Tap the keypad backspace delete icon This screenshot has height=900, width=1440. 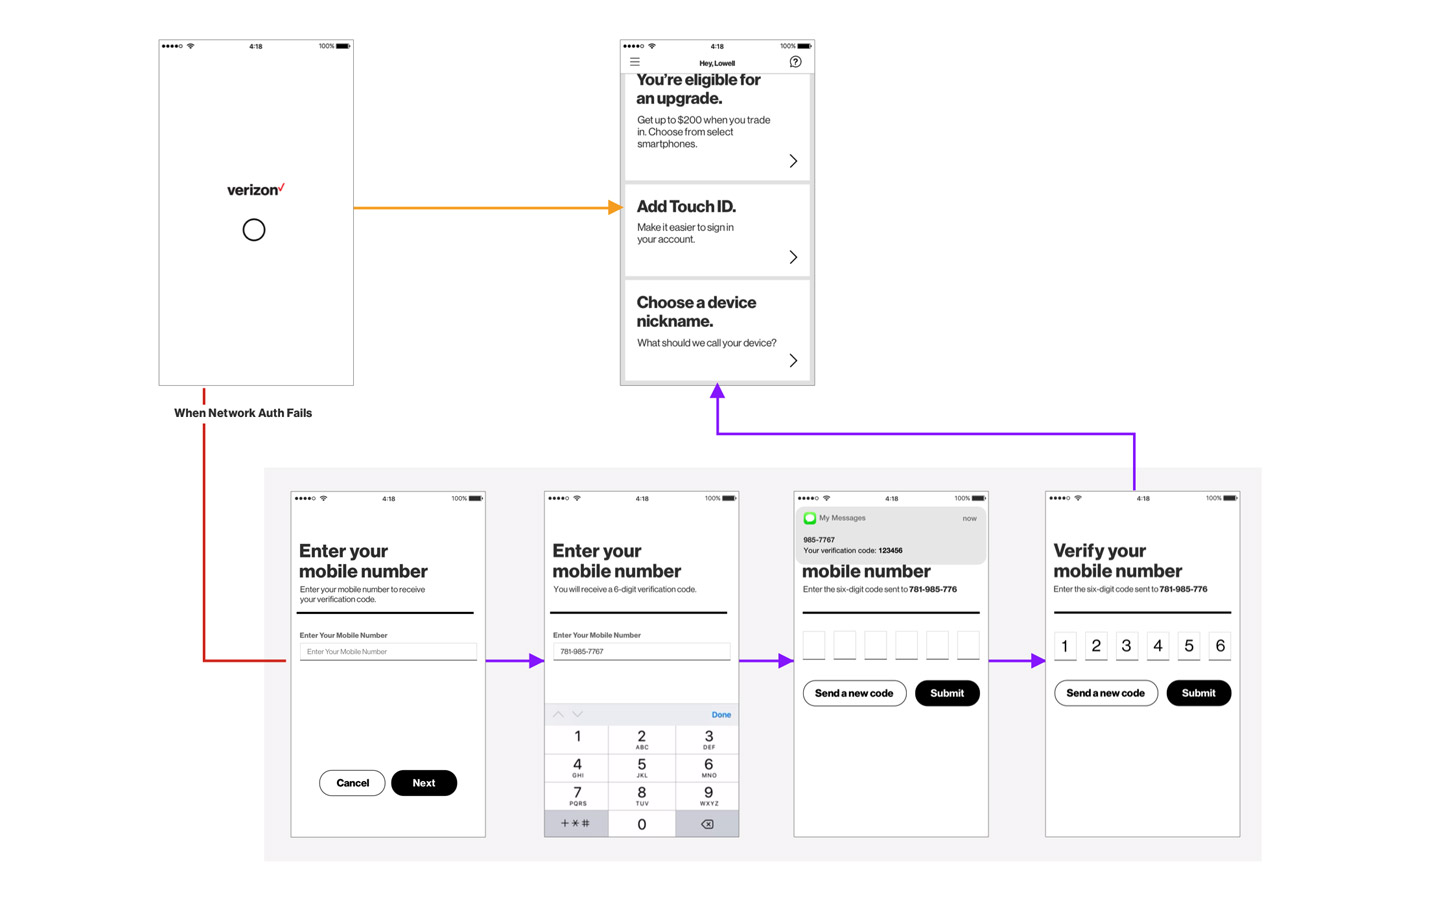(x=707, y=824)
